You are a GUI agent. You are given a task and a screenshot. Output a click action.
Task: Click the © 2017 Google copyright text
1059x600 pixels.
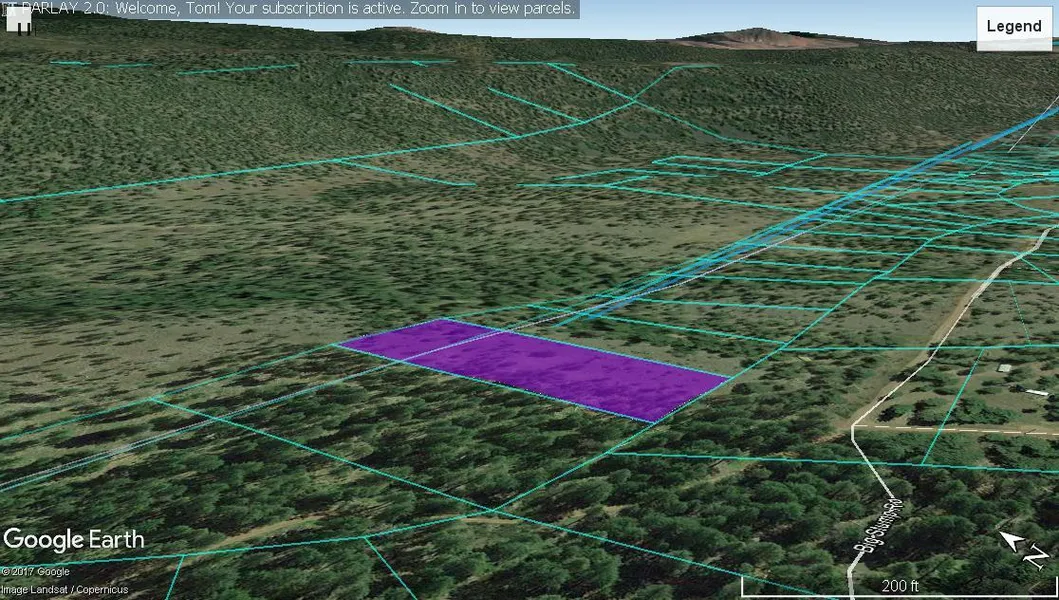[35, 572]
